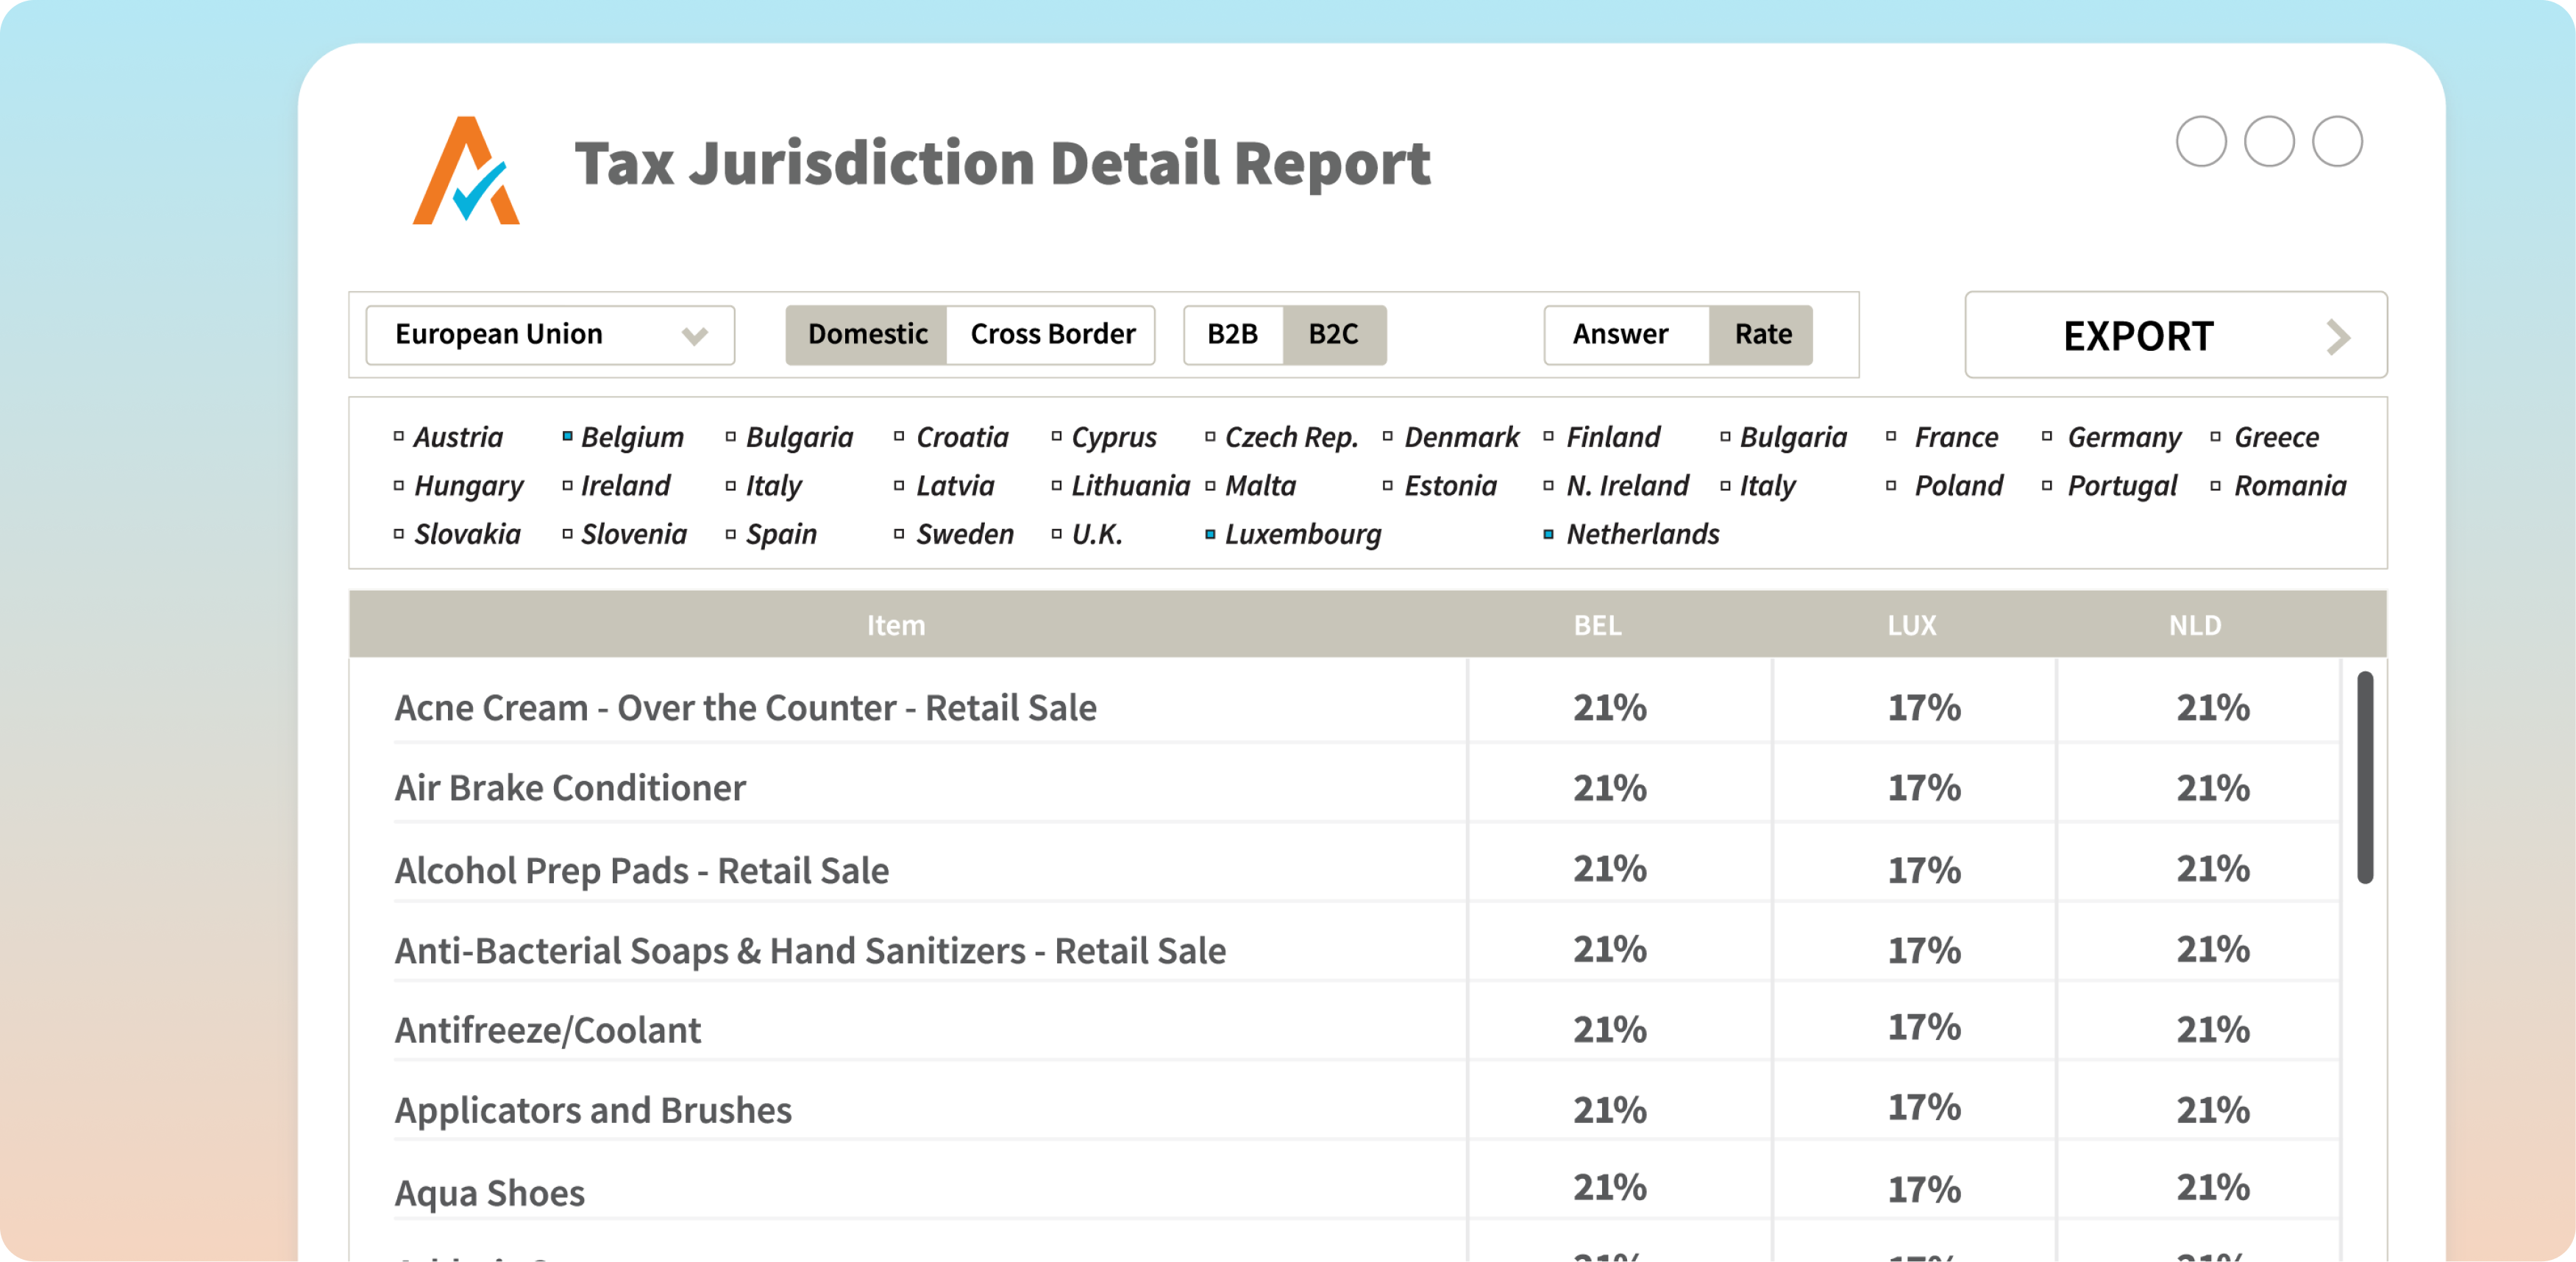Select the Antifreeze/Coolant row item

click(548, 1030)
